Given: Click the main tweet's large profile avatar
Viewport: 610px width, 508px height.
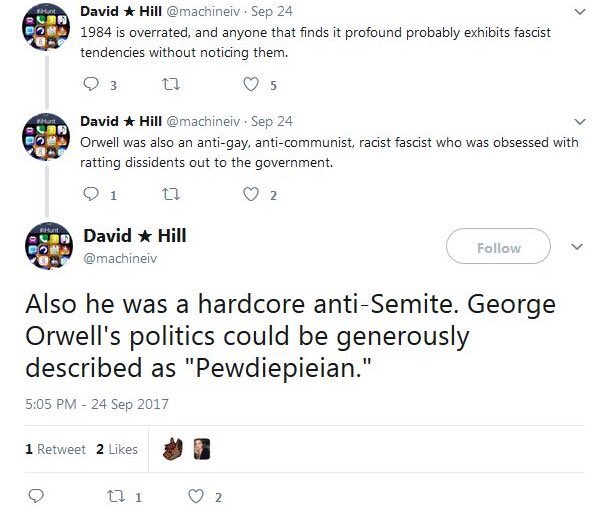Looking at the screenshot, I should 46,246.
